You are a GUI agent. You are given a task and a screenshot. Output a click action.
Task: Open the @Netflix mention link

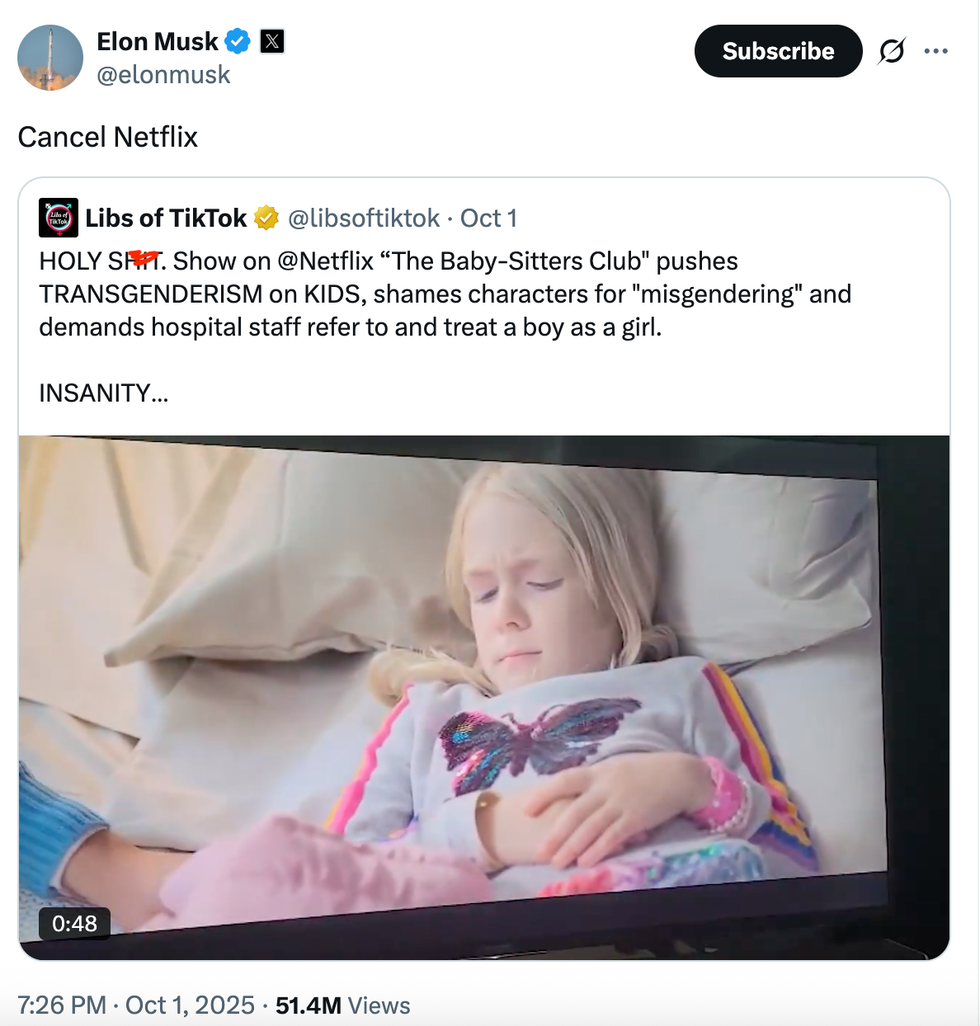pyautogui.click(x=326, y=262)
